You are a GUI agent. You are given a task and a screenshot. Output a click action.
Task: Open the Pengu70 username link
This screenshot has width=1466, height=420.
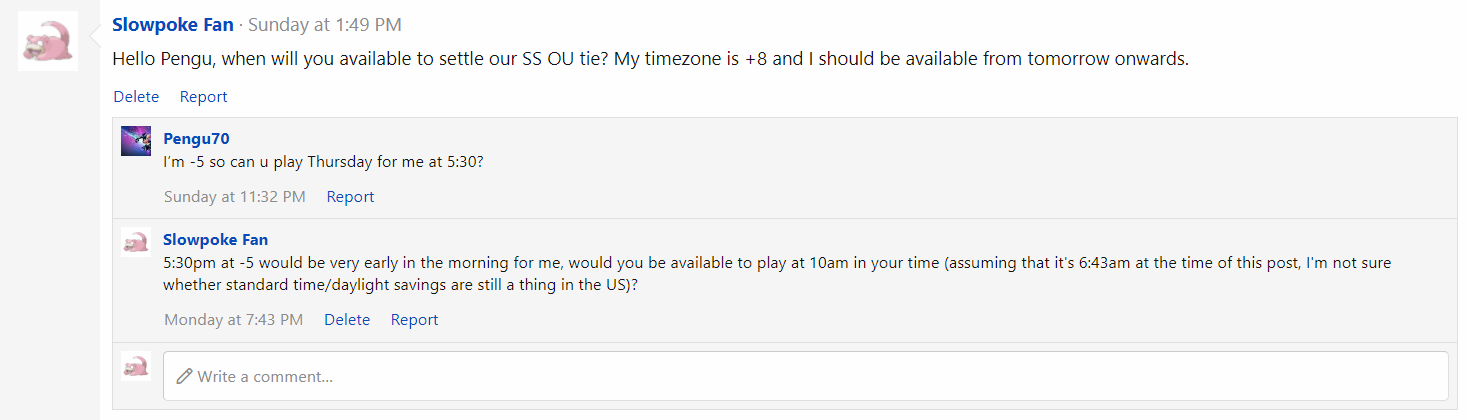coord(196,138)
